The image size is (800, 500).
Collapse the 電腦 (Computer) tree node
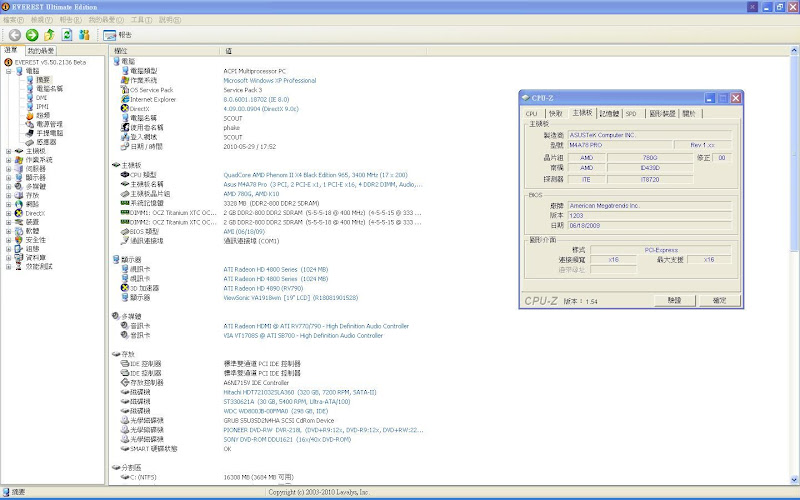[9, 71]
